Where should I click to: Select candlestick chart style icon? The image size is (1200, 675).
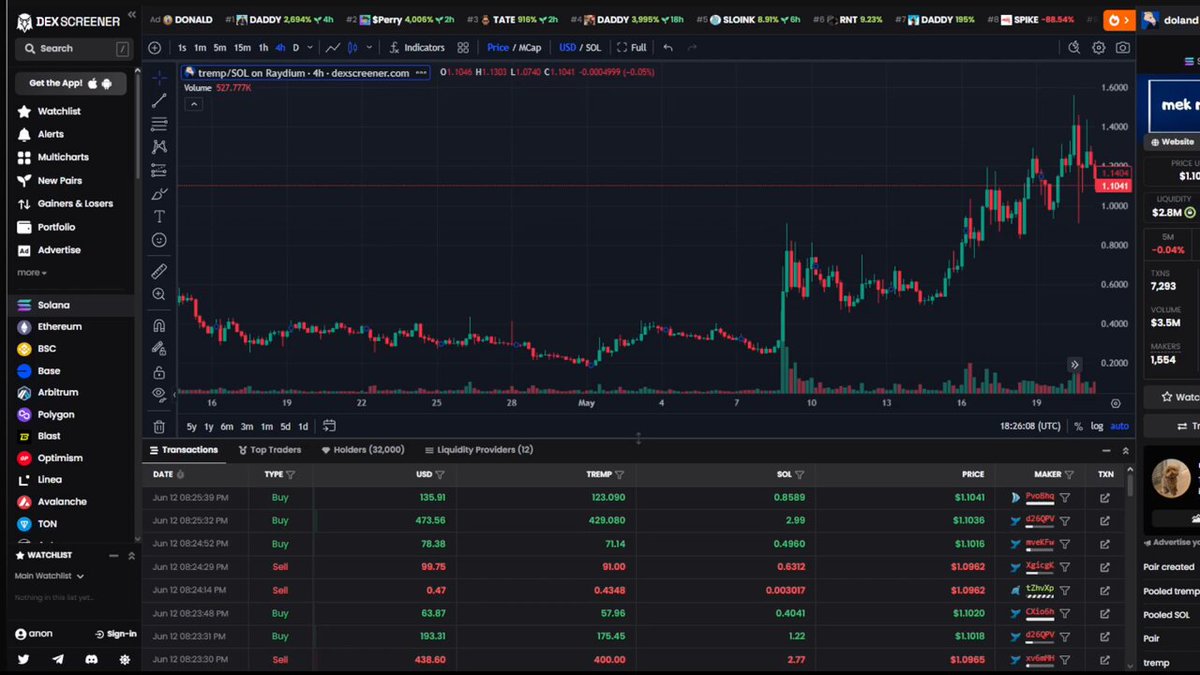coord(353,47)
